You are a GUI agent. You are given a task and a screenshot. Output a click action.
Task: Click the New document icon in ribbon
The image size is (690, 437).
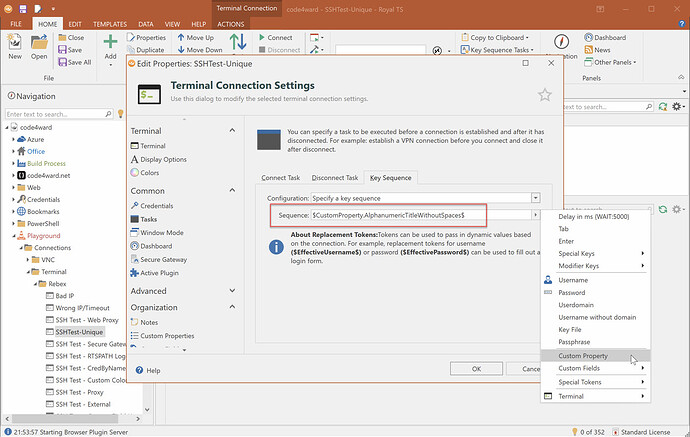pyautogui.click(x=15, y=43)
